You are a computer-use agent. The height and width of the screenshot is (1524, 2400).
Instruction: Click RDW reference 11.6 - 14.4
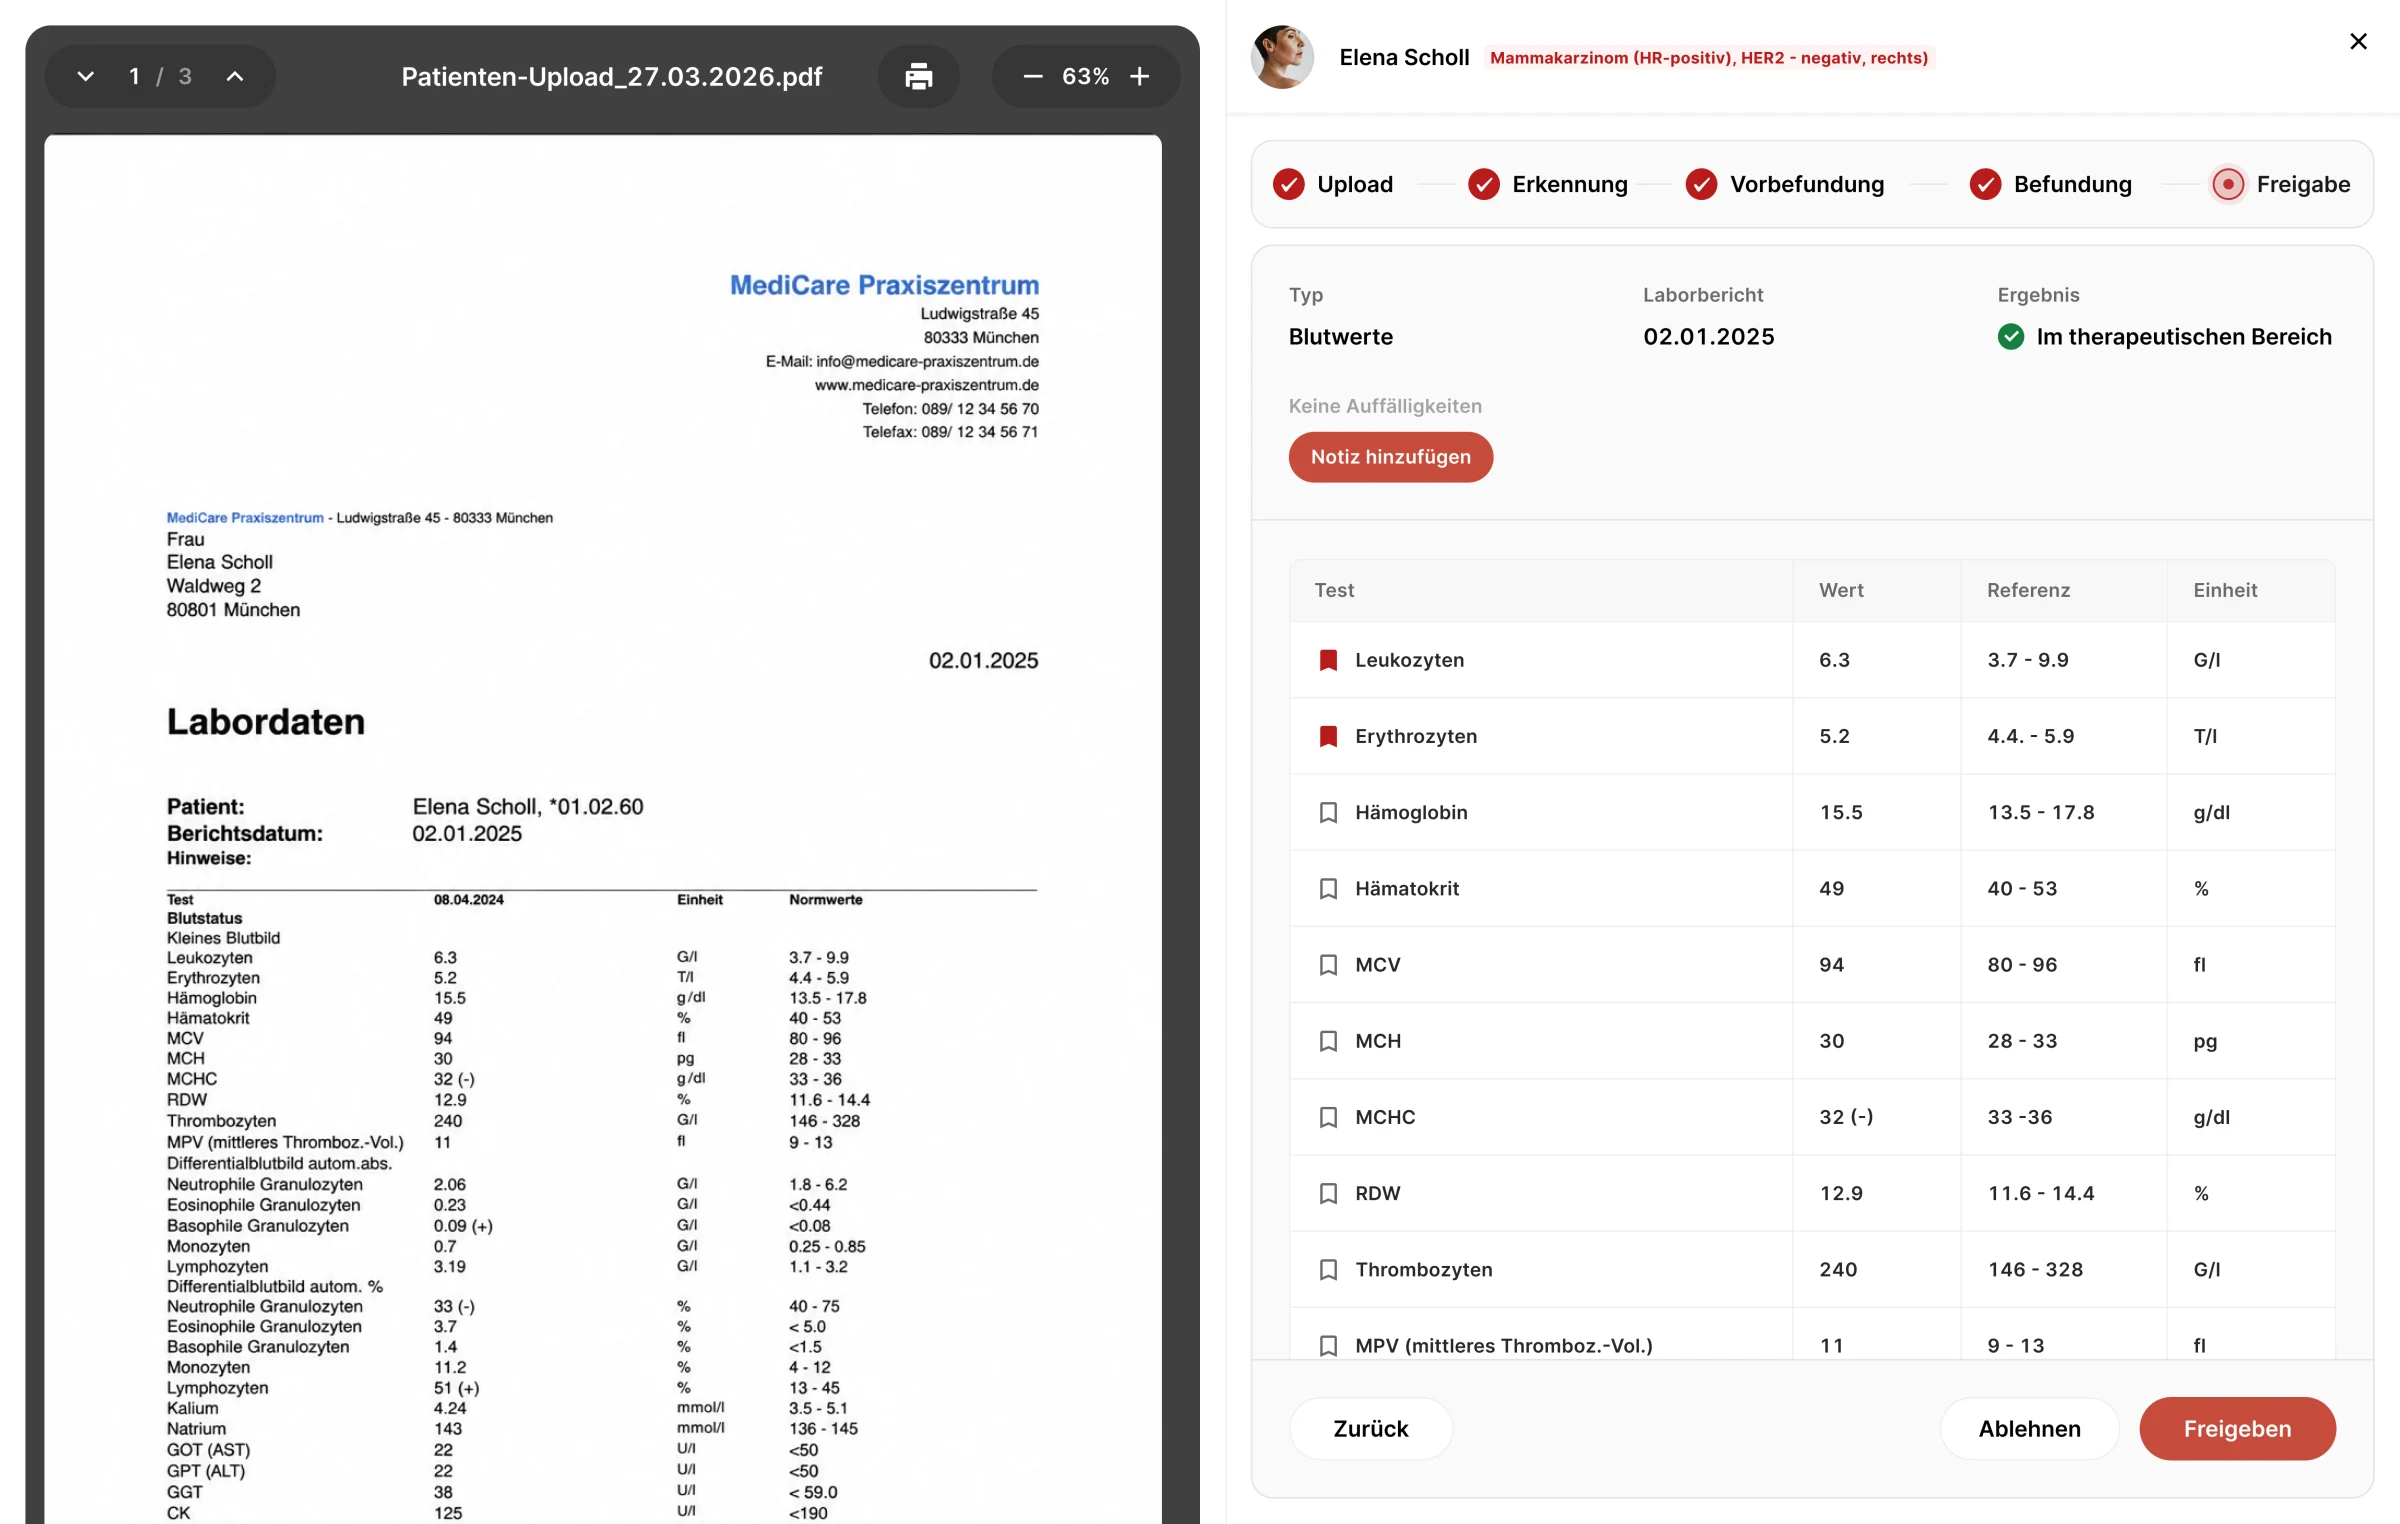pos(2040,1193)
